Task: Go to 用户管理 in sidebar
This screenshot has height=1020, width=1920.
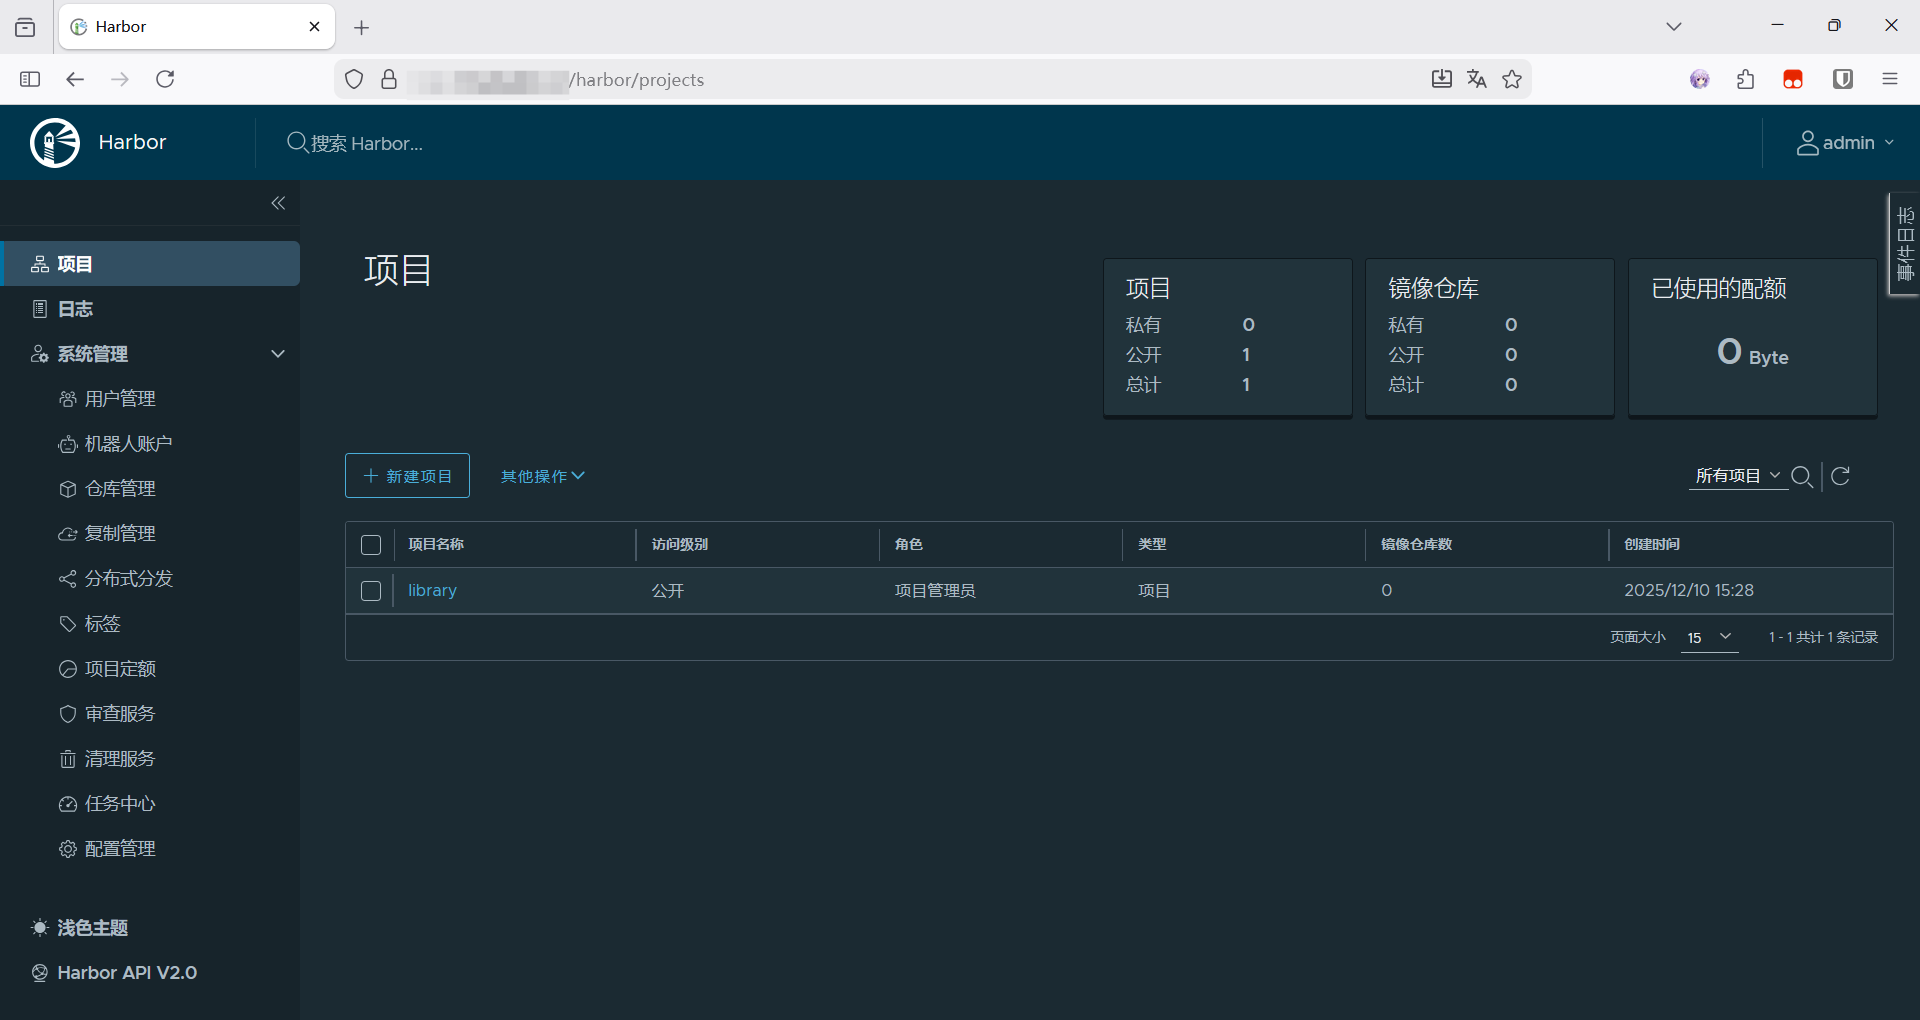Action: tap(120, 399)
